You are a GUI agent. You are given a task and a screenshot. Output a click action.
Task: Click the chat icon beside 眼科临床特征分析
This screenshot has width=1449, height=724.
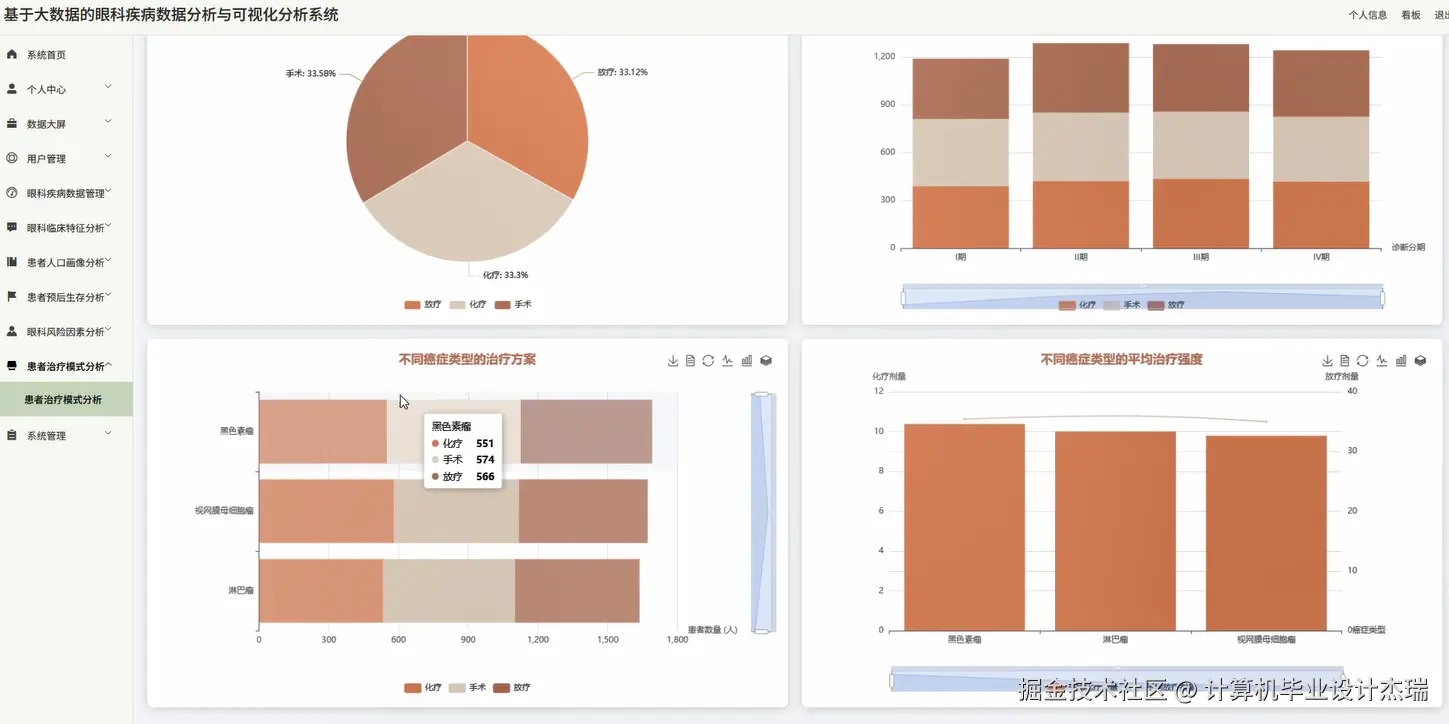12,227
